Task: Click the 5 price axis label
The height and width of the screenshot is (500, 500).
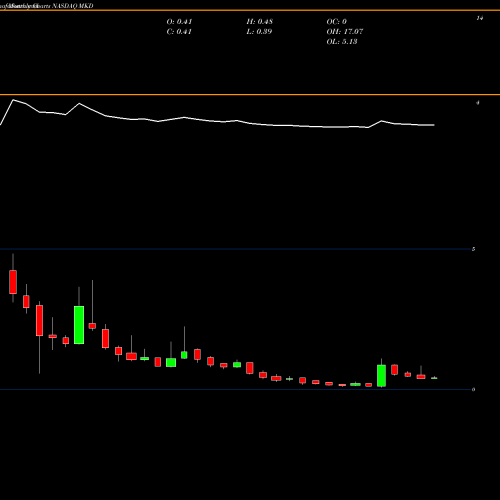Action: coord(473,249)
